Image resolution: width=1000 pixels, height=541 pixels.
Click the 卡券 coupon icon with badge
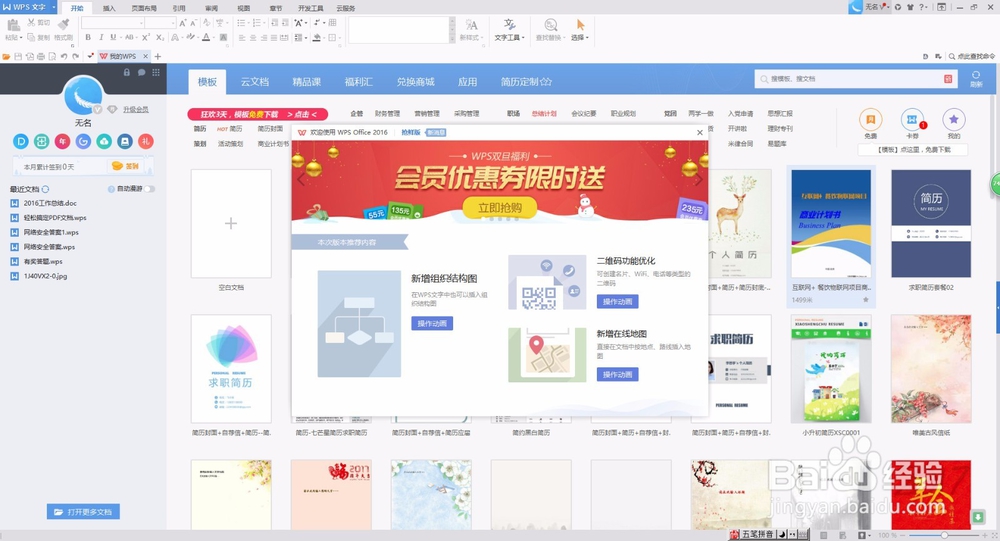pos(912,119)
